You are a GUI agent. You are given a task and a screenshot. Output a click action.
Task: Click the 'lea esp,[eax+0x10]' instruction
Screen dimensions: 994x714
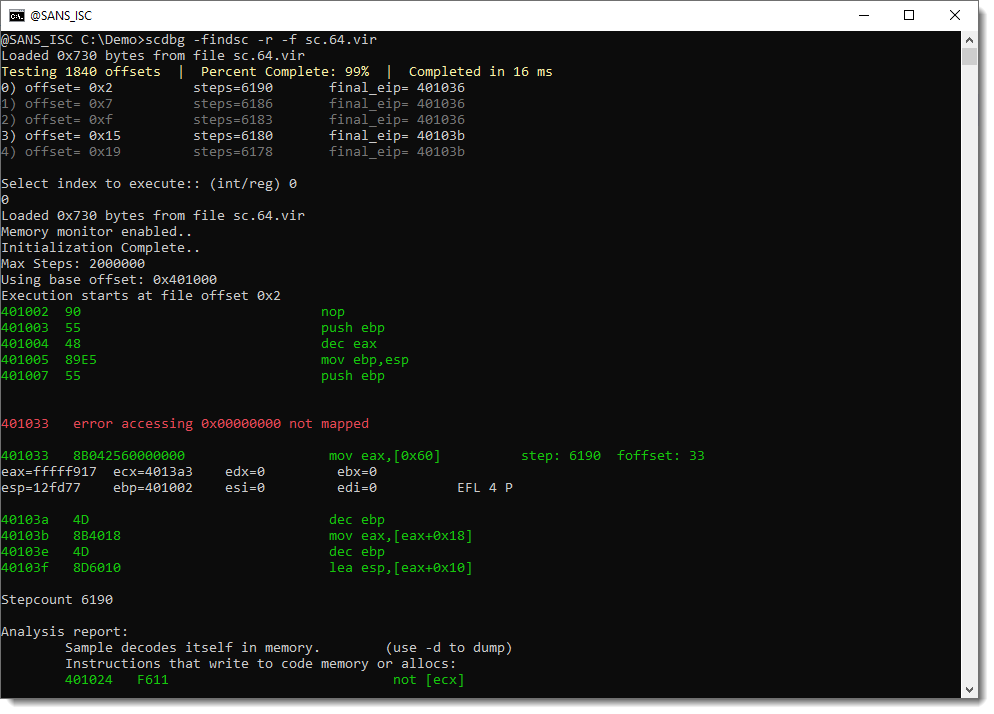click(x=400, y=568)
